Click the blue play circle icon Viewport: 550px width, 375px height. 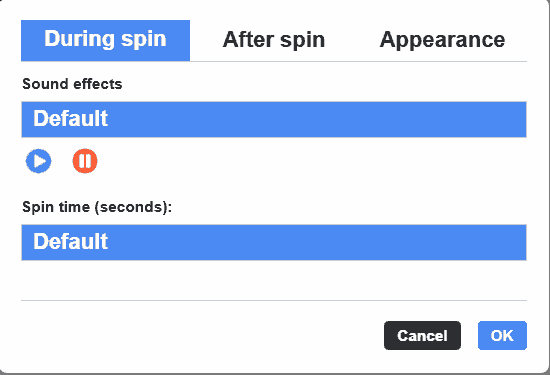click(39, 161)
